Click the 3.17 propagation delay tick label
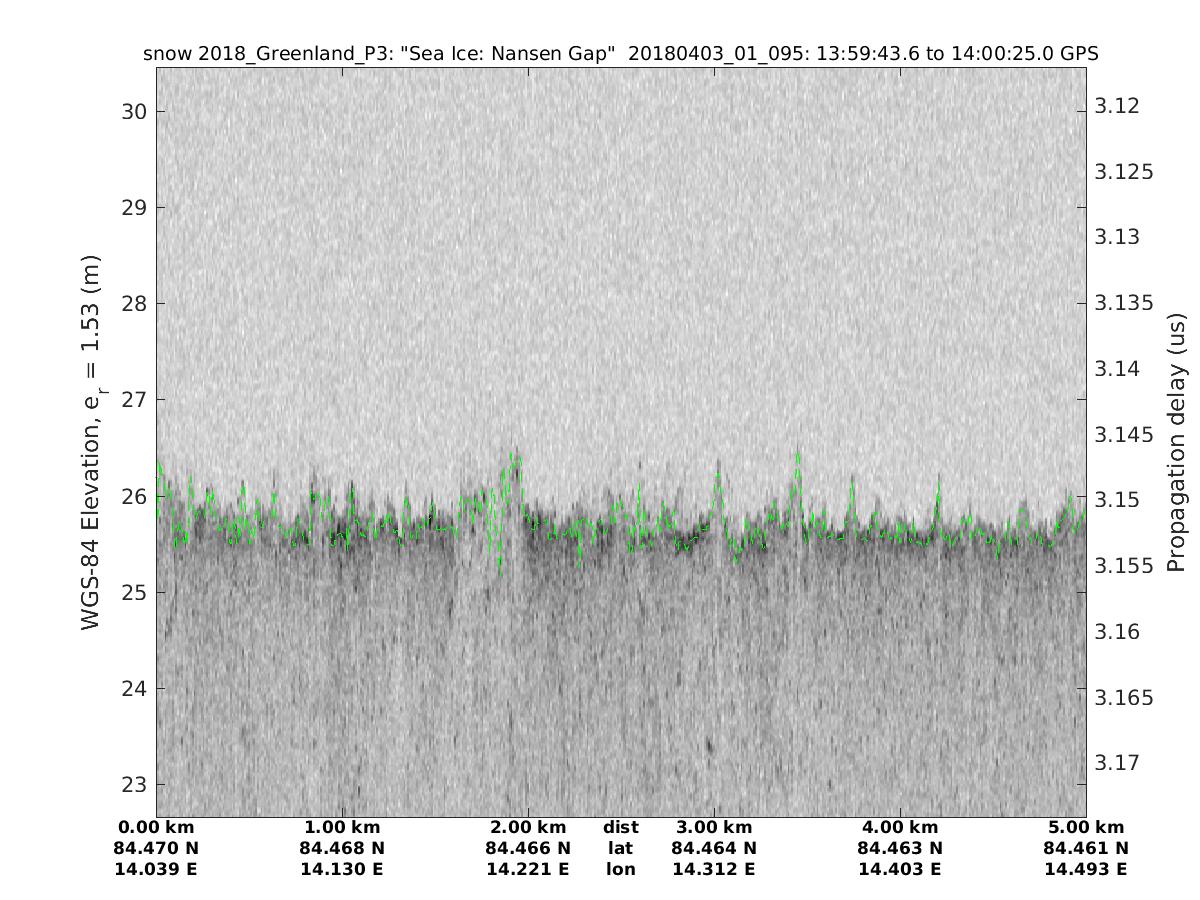 [1117, 763]
